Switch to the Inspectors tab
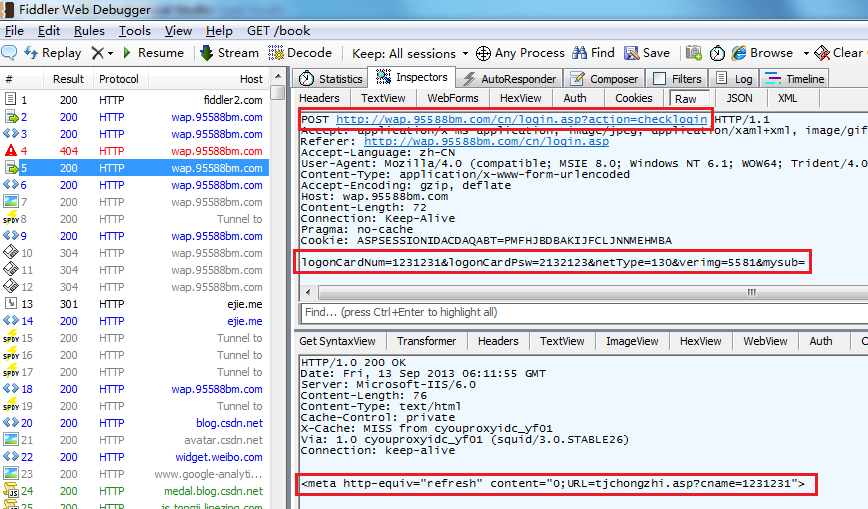The image size is (868, 509). pos(412,77)
